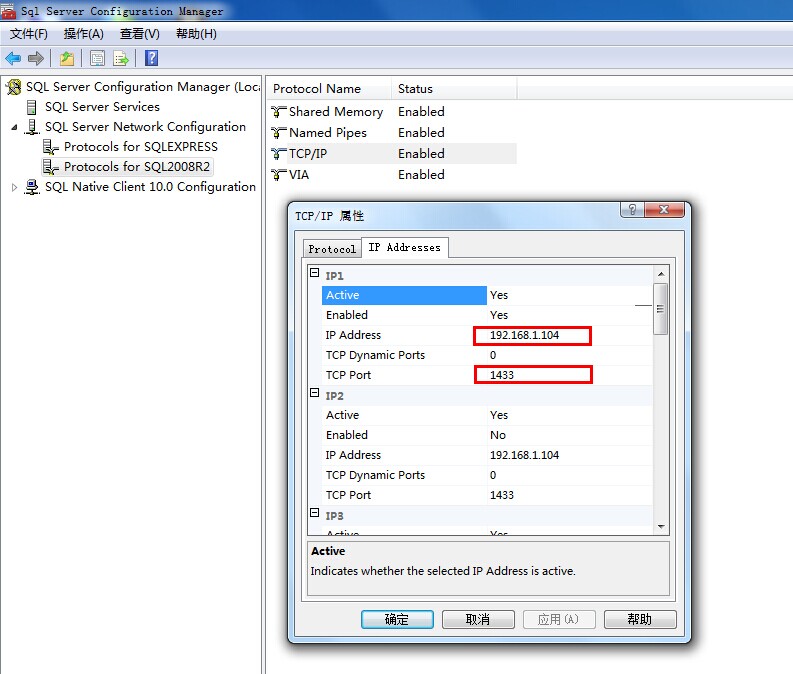Click the SQL Native Client 10.0 Configuration icon

[x=32, y=187]
